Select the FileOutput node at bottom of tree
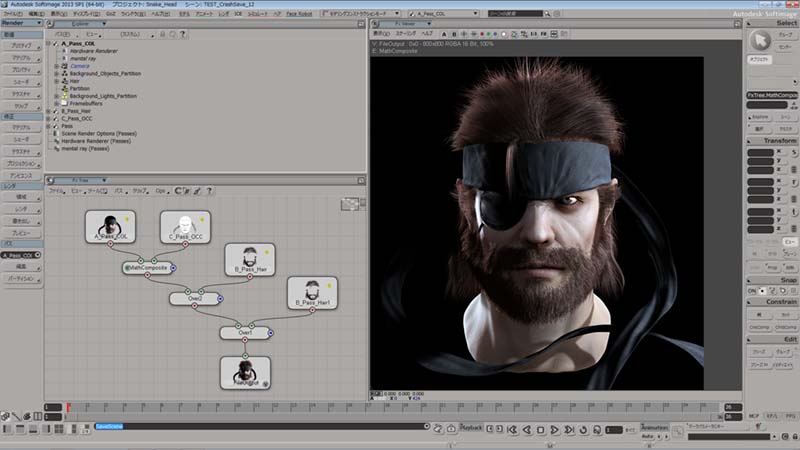The width and height of the screenshot is (800, 450). [245, 372]
